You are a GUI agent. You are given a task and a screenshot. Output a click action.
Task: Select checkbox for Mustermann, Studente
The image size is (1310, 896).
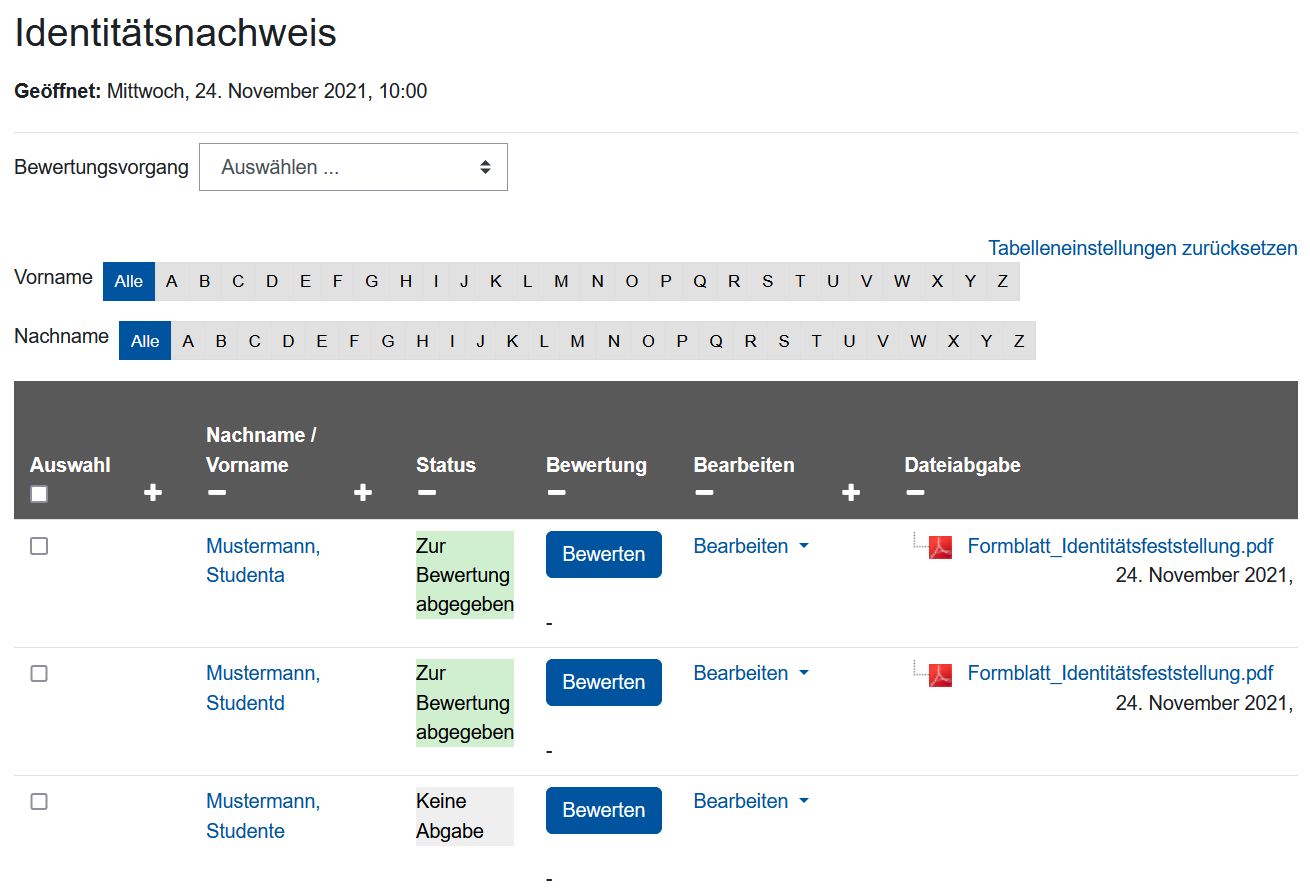(x=39, y=802)
